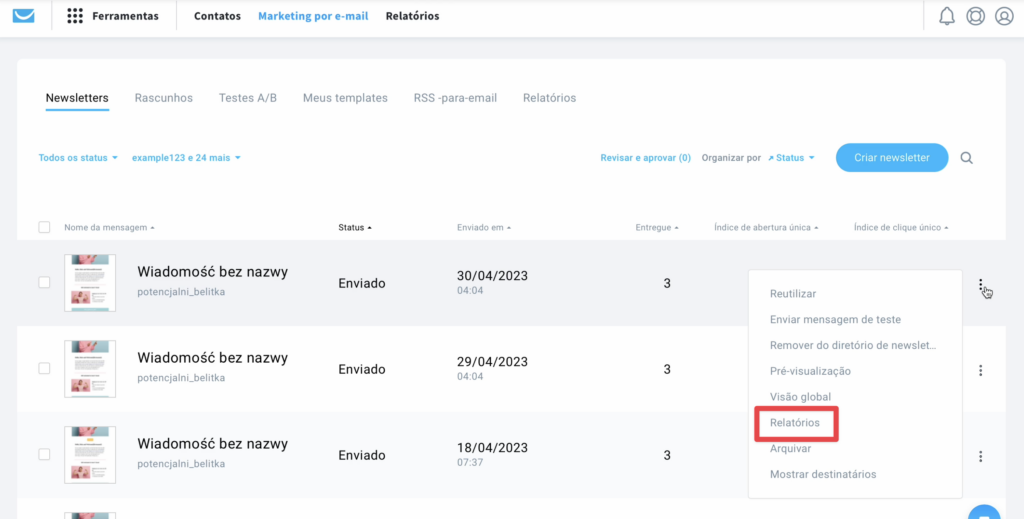Open the user profile icon
The image size is (1024, 519).
coord(1004,16)
